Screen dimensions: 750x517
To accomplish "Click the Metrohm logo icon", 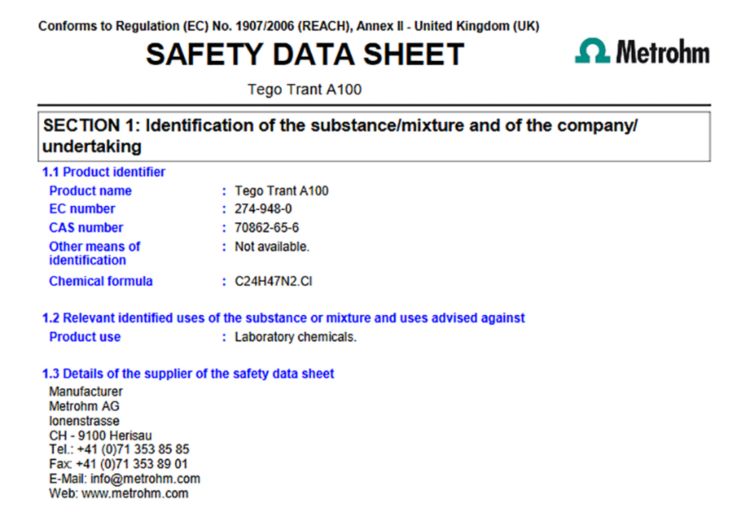I will [x=592, y=52].
